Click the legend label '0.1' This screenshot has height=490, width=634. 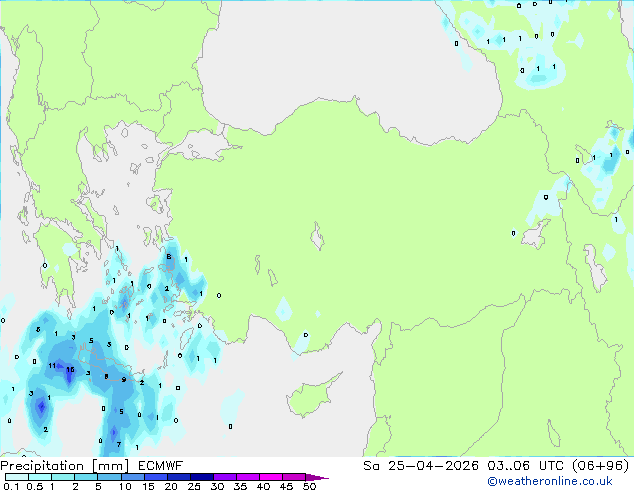click(x=11, y=486)
